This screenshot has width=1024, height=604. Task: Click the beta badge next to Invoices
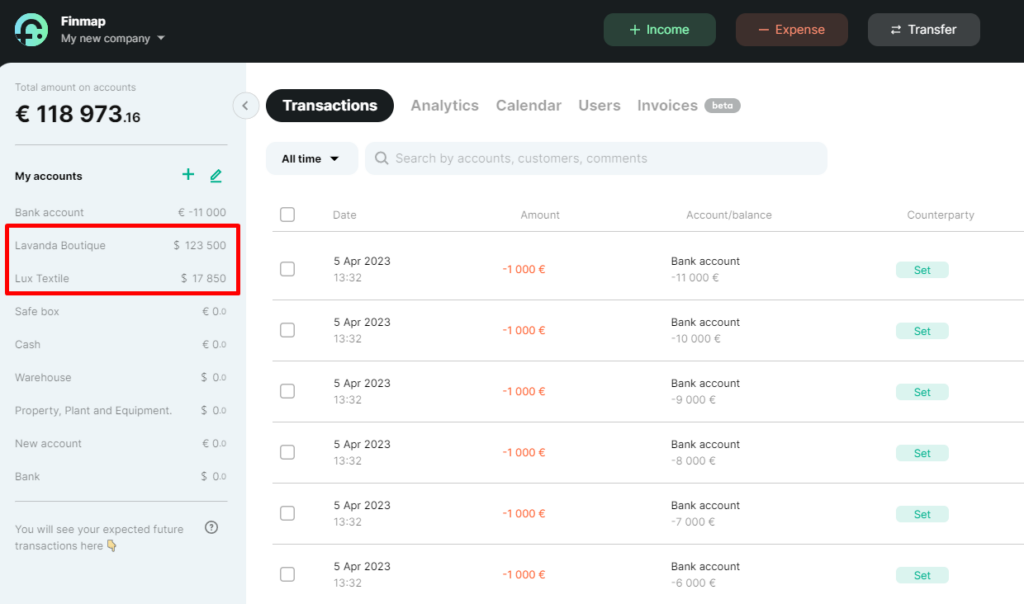[x=722, y=106]
